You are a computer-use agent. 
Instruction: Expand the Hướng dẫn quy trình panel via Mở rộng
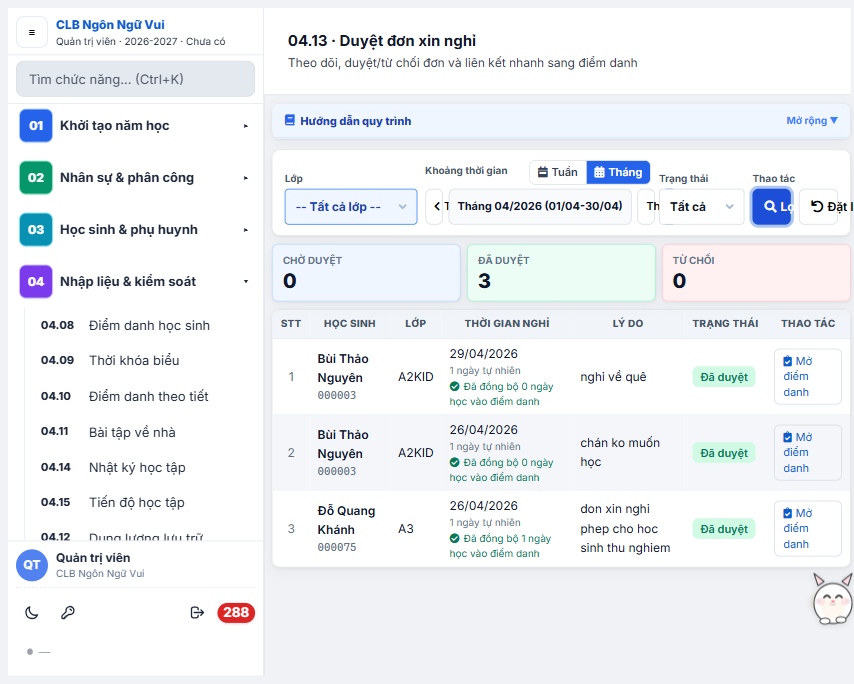[812, 120]
